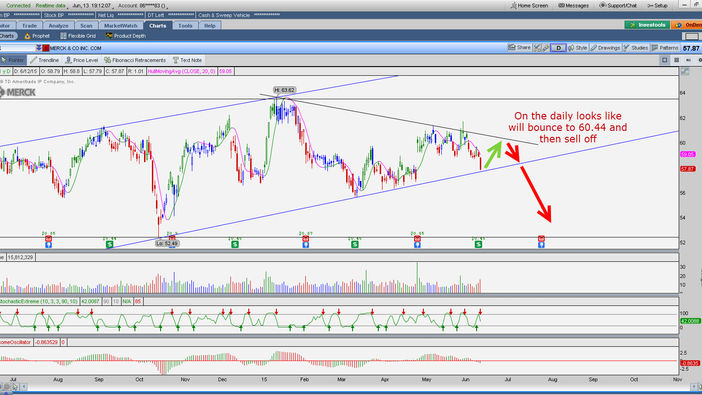The height and width of the screenshot is (395, 702).
Task: Click the red S icon beside Merck
Action: 46,48
